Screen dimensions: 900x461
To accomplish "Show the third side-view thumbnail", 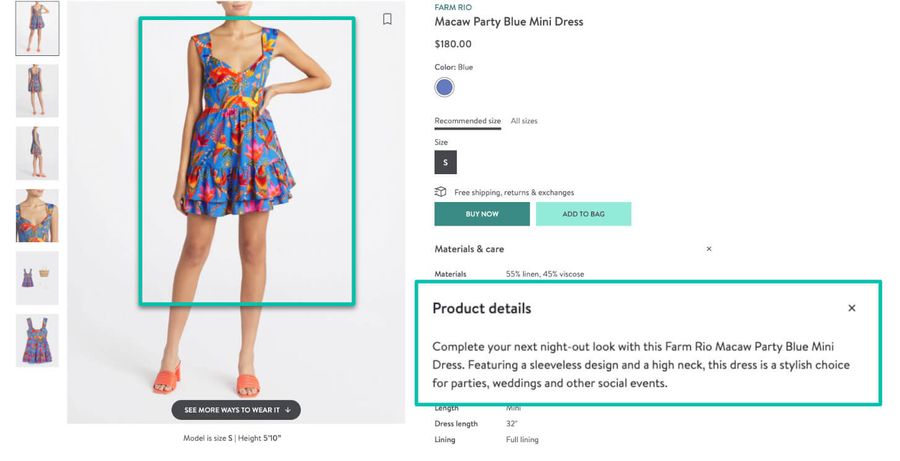I will point(37,153).
